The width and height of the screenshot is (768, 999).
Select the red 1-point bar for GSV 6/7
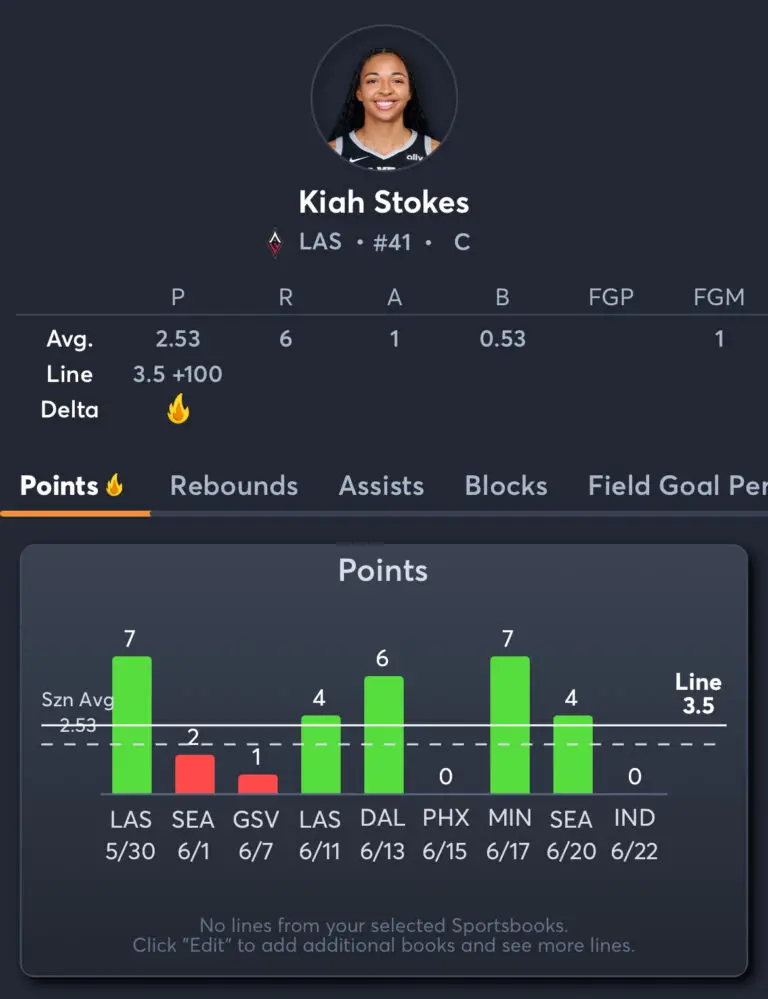point(258,784)
